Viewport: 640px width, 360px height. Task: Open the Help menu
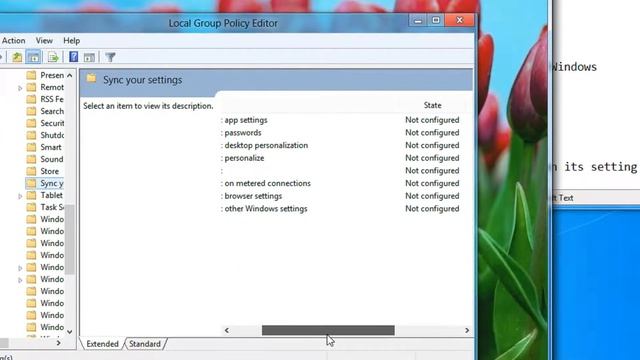[71, 40]
